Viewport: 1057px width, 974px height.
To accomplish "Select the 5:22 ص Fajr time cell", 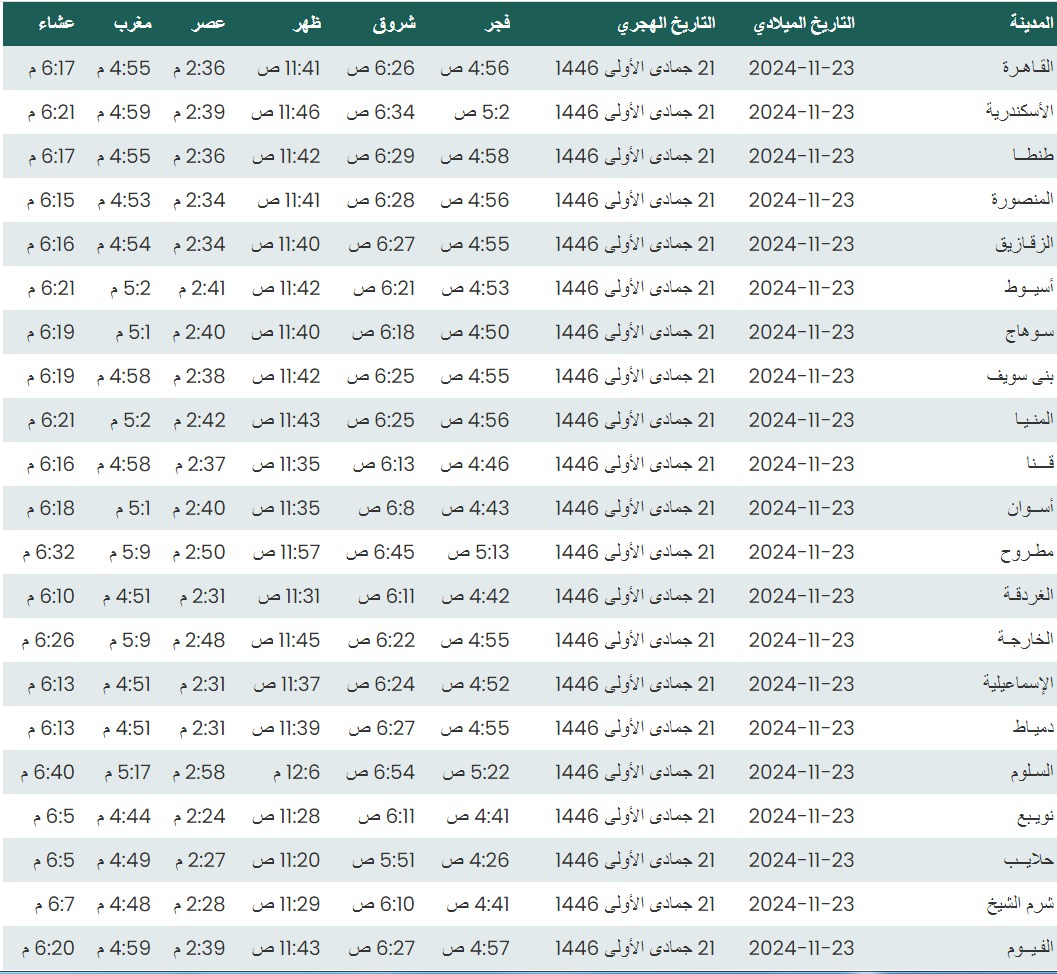I will click(x=475, y=772).
